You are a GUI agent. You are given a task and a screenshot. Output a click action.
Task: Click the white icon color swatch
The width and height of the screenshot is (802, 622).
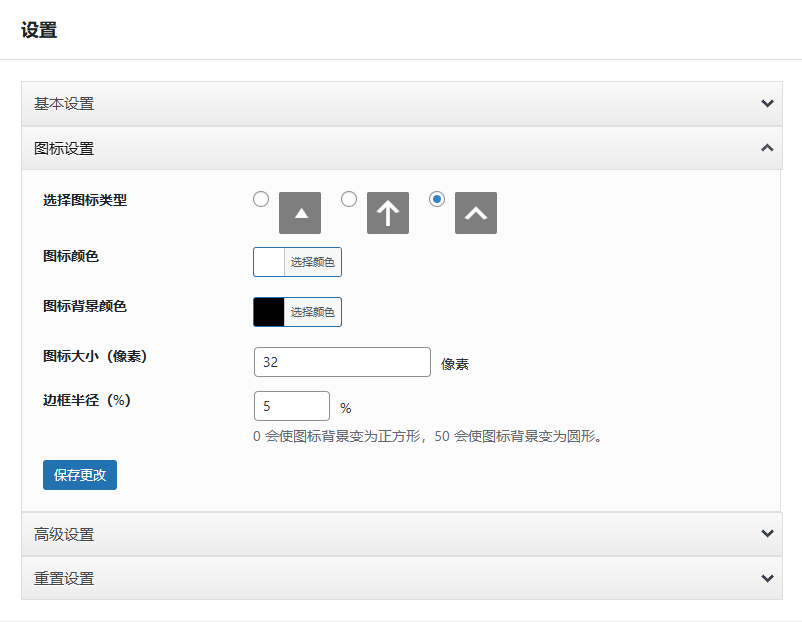(269, 262)
